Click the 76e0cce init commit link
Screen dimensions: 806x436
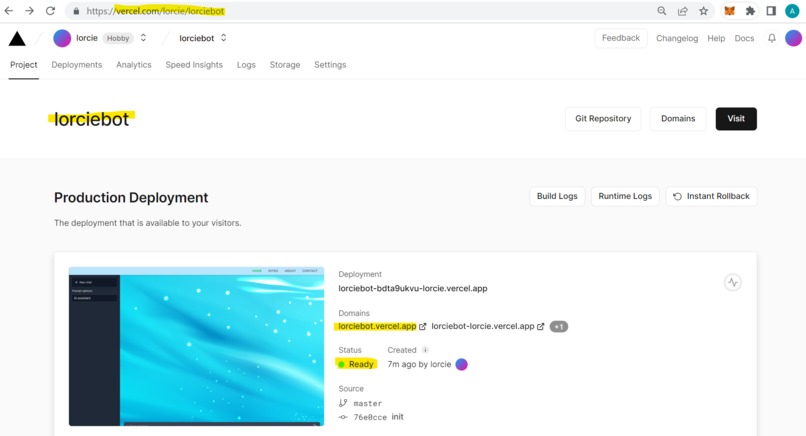pyautogui.click(x=378, y=417)
